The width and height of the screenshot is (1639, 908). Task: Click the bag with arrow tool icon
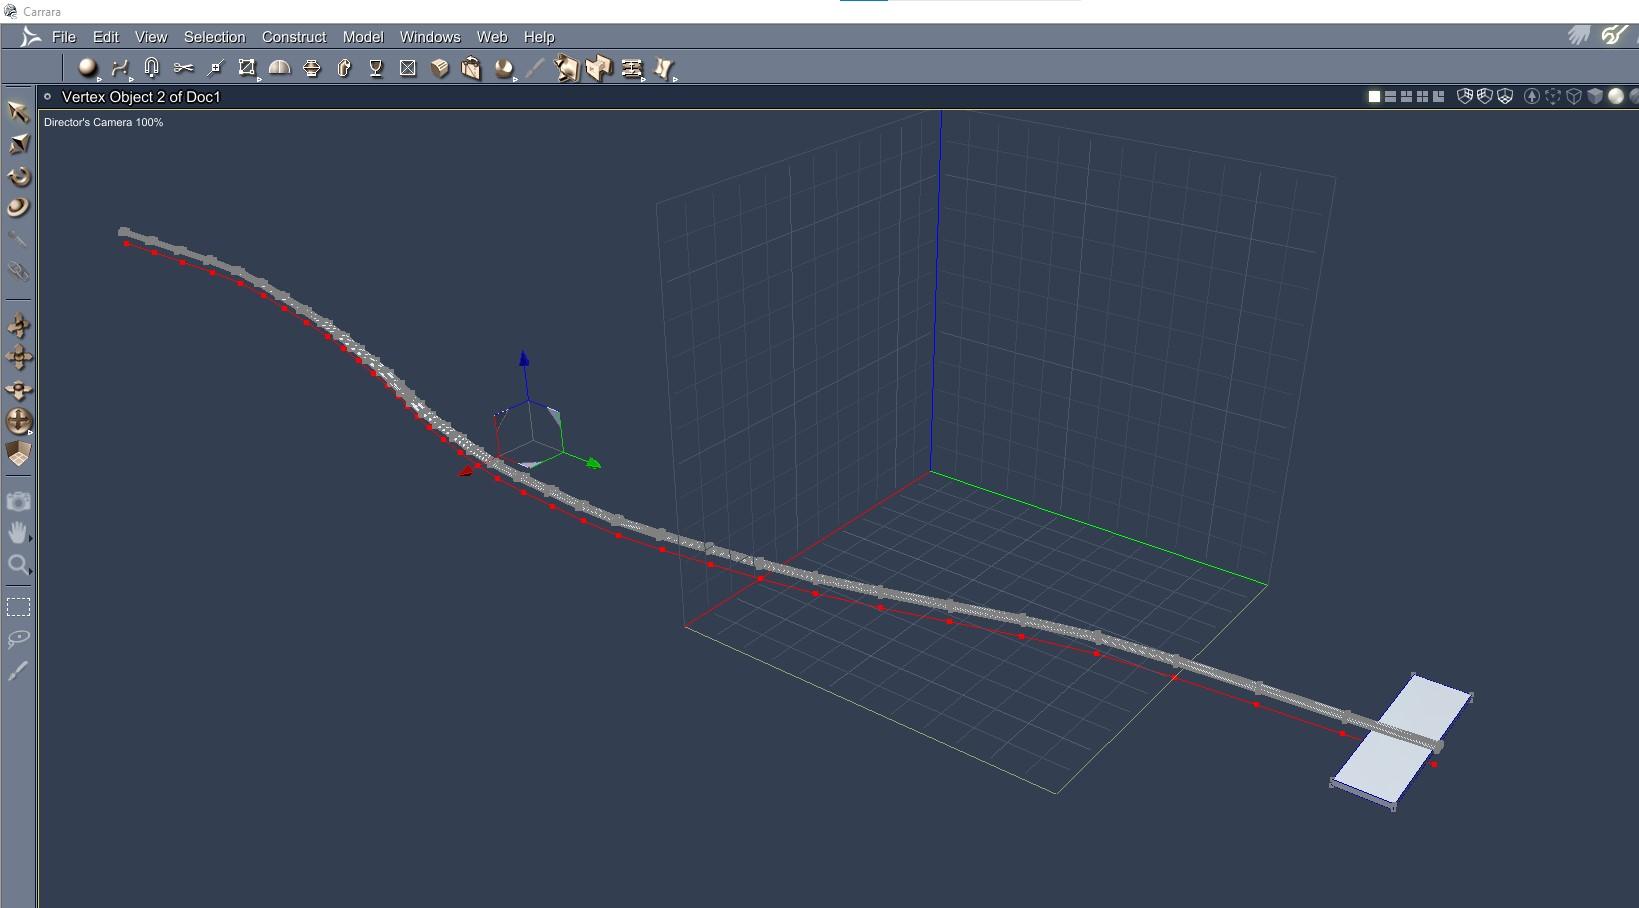coord(471,67)
